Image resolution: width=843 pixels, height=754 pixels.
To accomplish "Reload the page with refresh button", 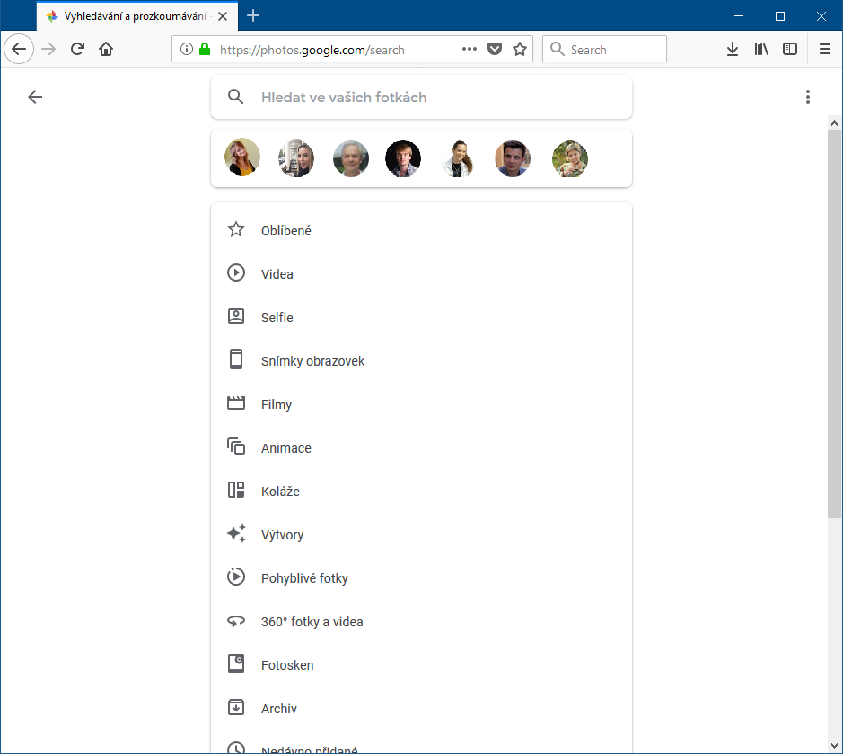I will (77, 49).
